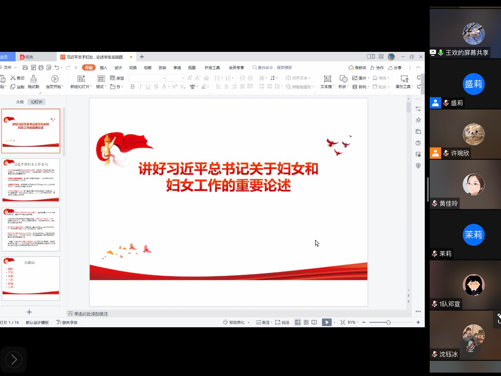Click the Redo arrow icon

(x=68, y=68)
